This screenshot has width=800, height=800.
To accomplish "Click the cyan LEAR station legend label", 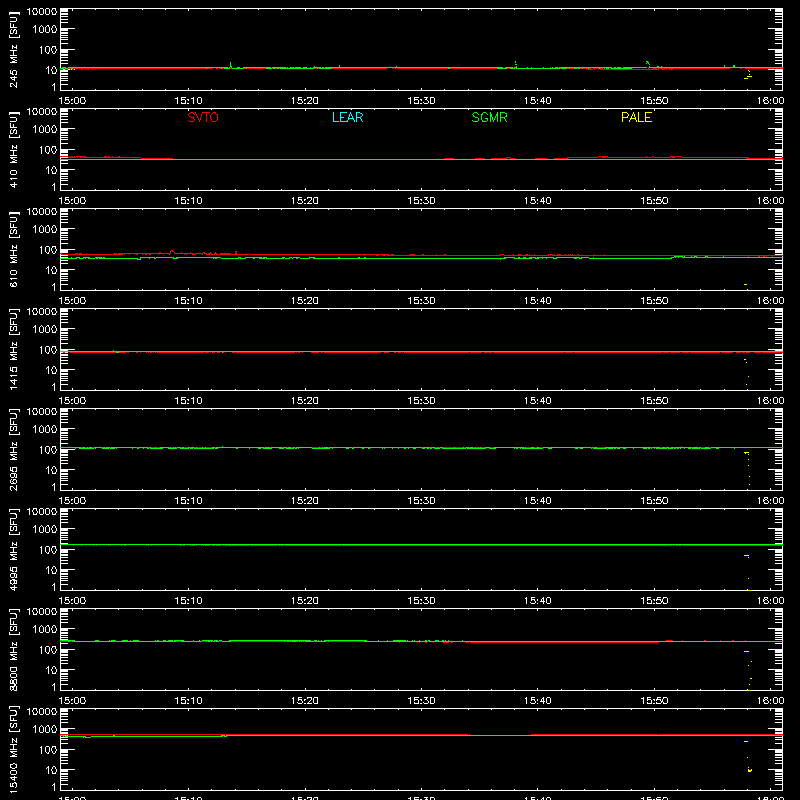I will [347, 117].
